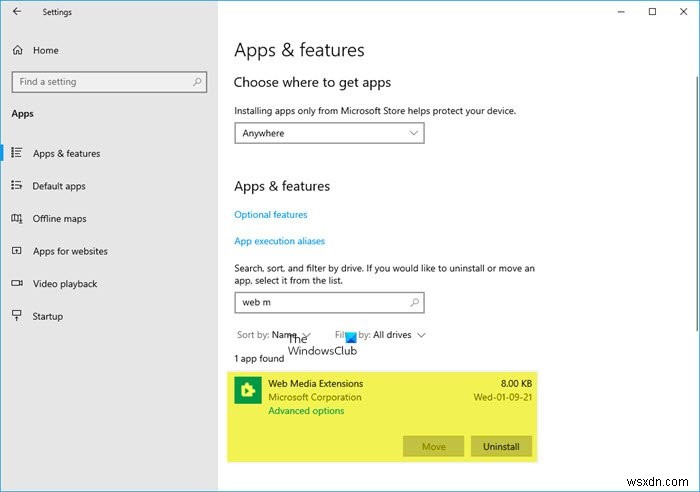Click the Microsoft Corporation publisher text

click(x=315, y=397)
